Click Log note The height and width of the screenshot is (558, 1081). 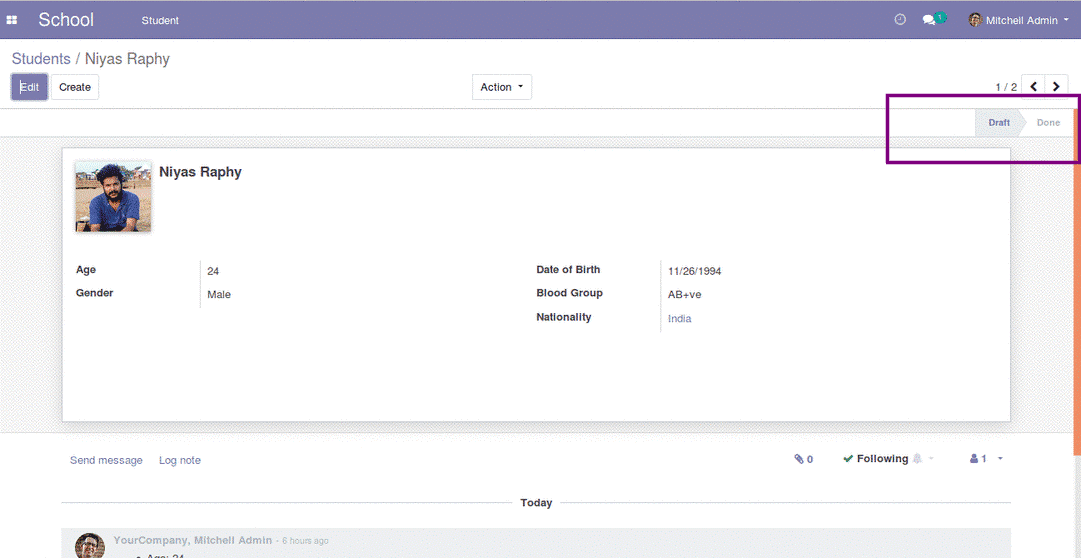[x=180, y=460]
